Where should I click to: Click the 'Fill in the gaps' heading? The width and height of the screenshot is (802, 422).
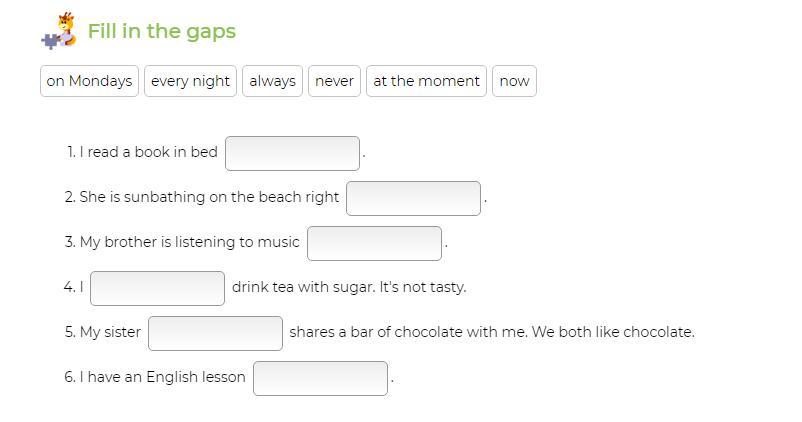pos(162,31)
